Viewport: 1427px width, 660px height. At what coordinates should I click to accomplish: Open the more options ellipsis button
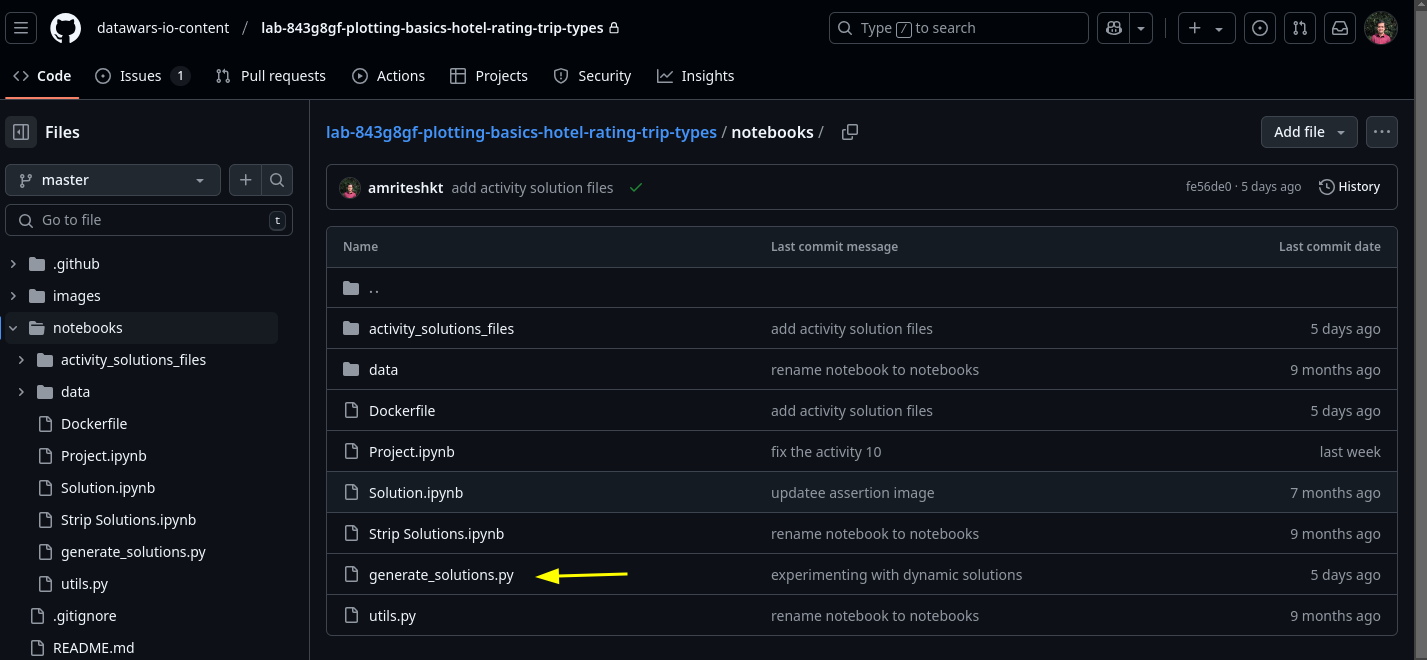pos(1382,132)
